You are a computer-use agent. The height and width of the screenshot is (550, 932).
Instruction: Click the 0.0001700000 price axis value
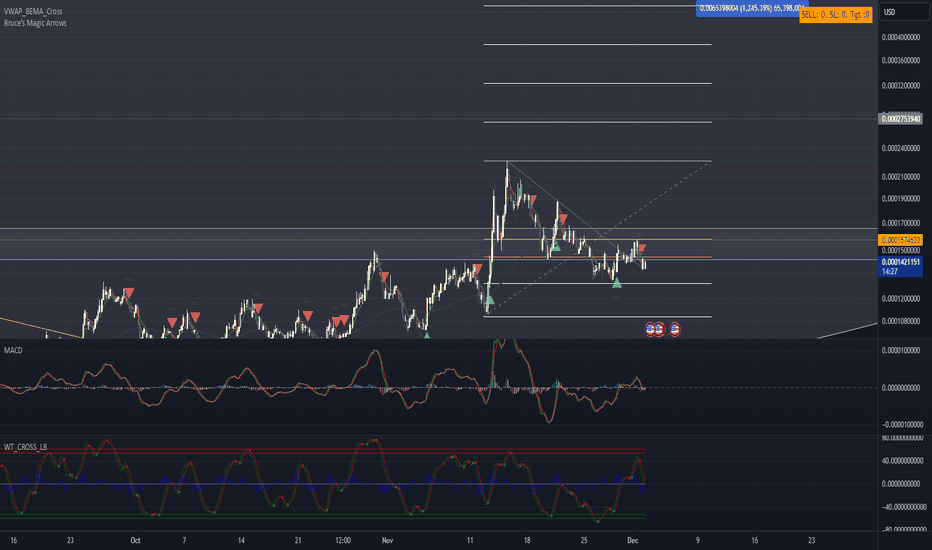901,223
